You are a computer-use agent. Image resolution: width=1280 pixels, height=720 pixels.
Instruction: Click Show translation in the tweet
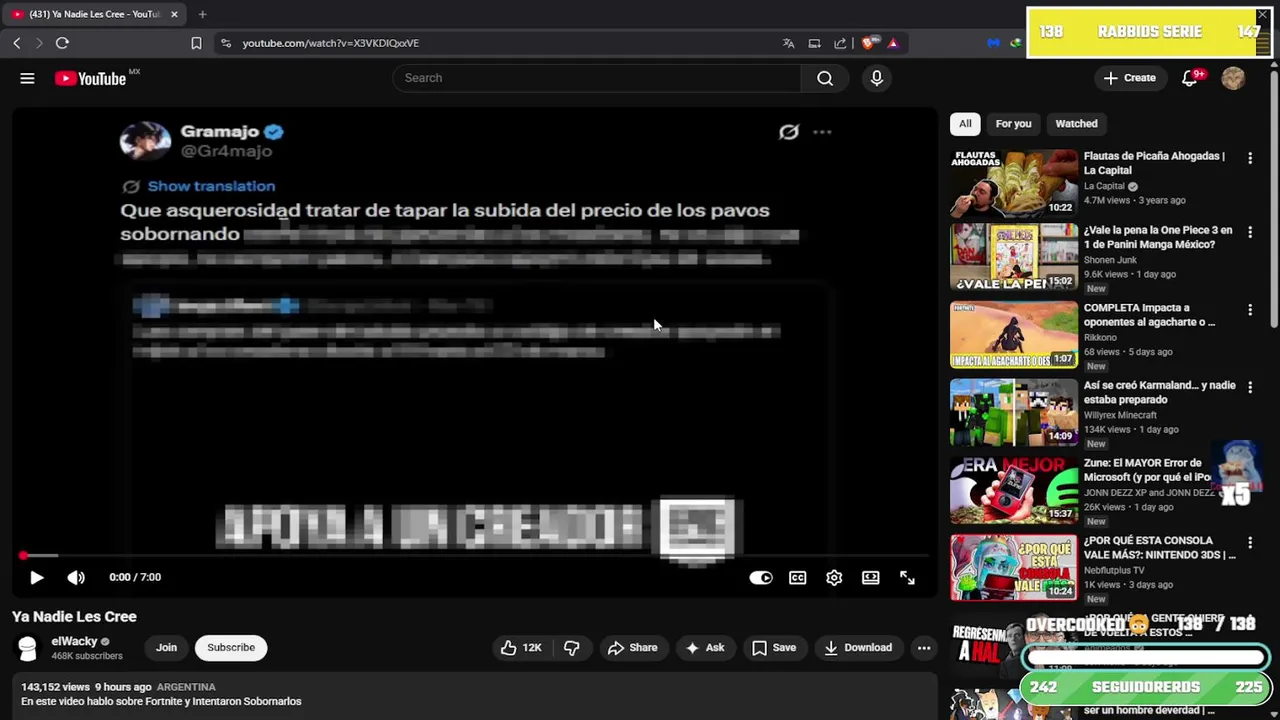tap(211, 186)
